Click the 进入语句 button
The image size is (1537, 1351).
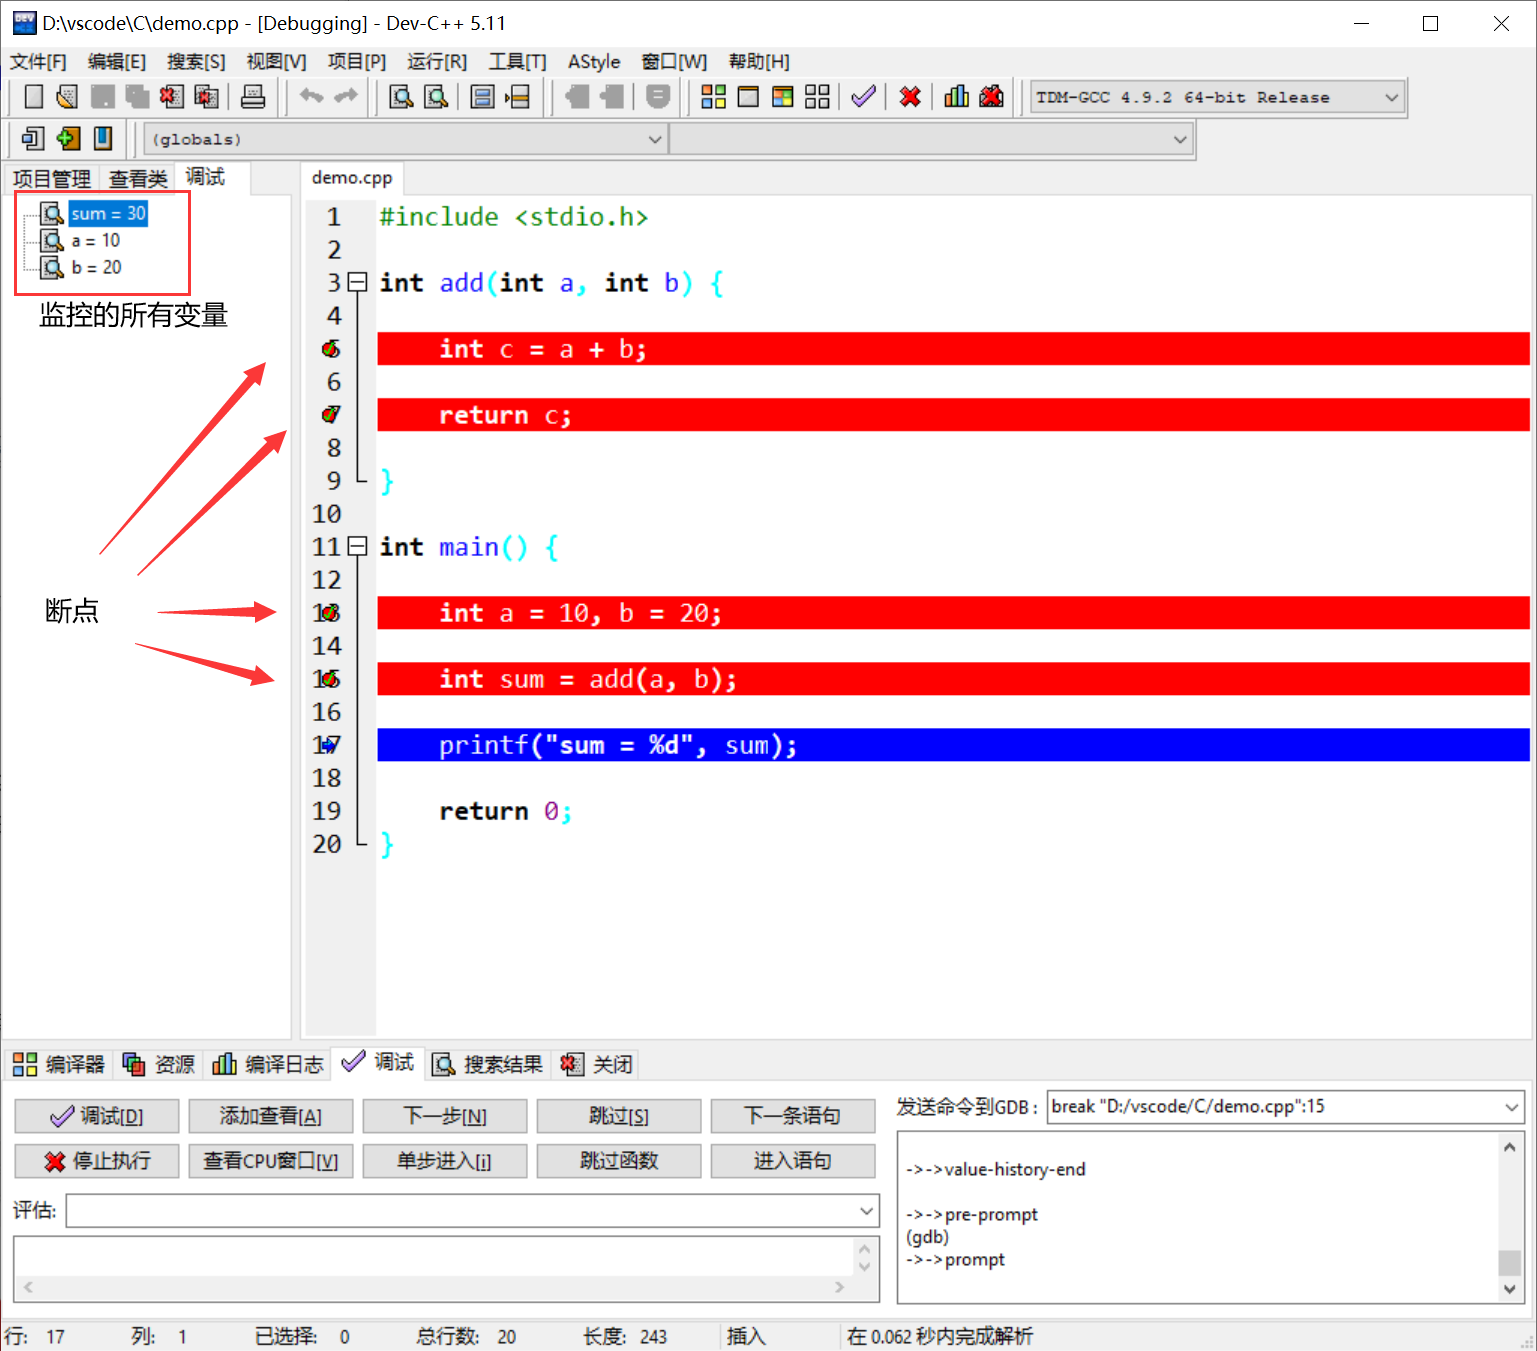point(793,1161)
